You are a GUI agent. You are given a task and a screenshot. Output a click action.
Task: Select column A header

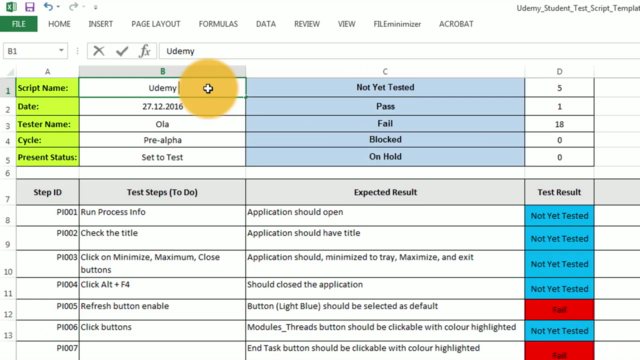click(47, 71)
